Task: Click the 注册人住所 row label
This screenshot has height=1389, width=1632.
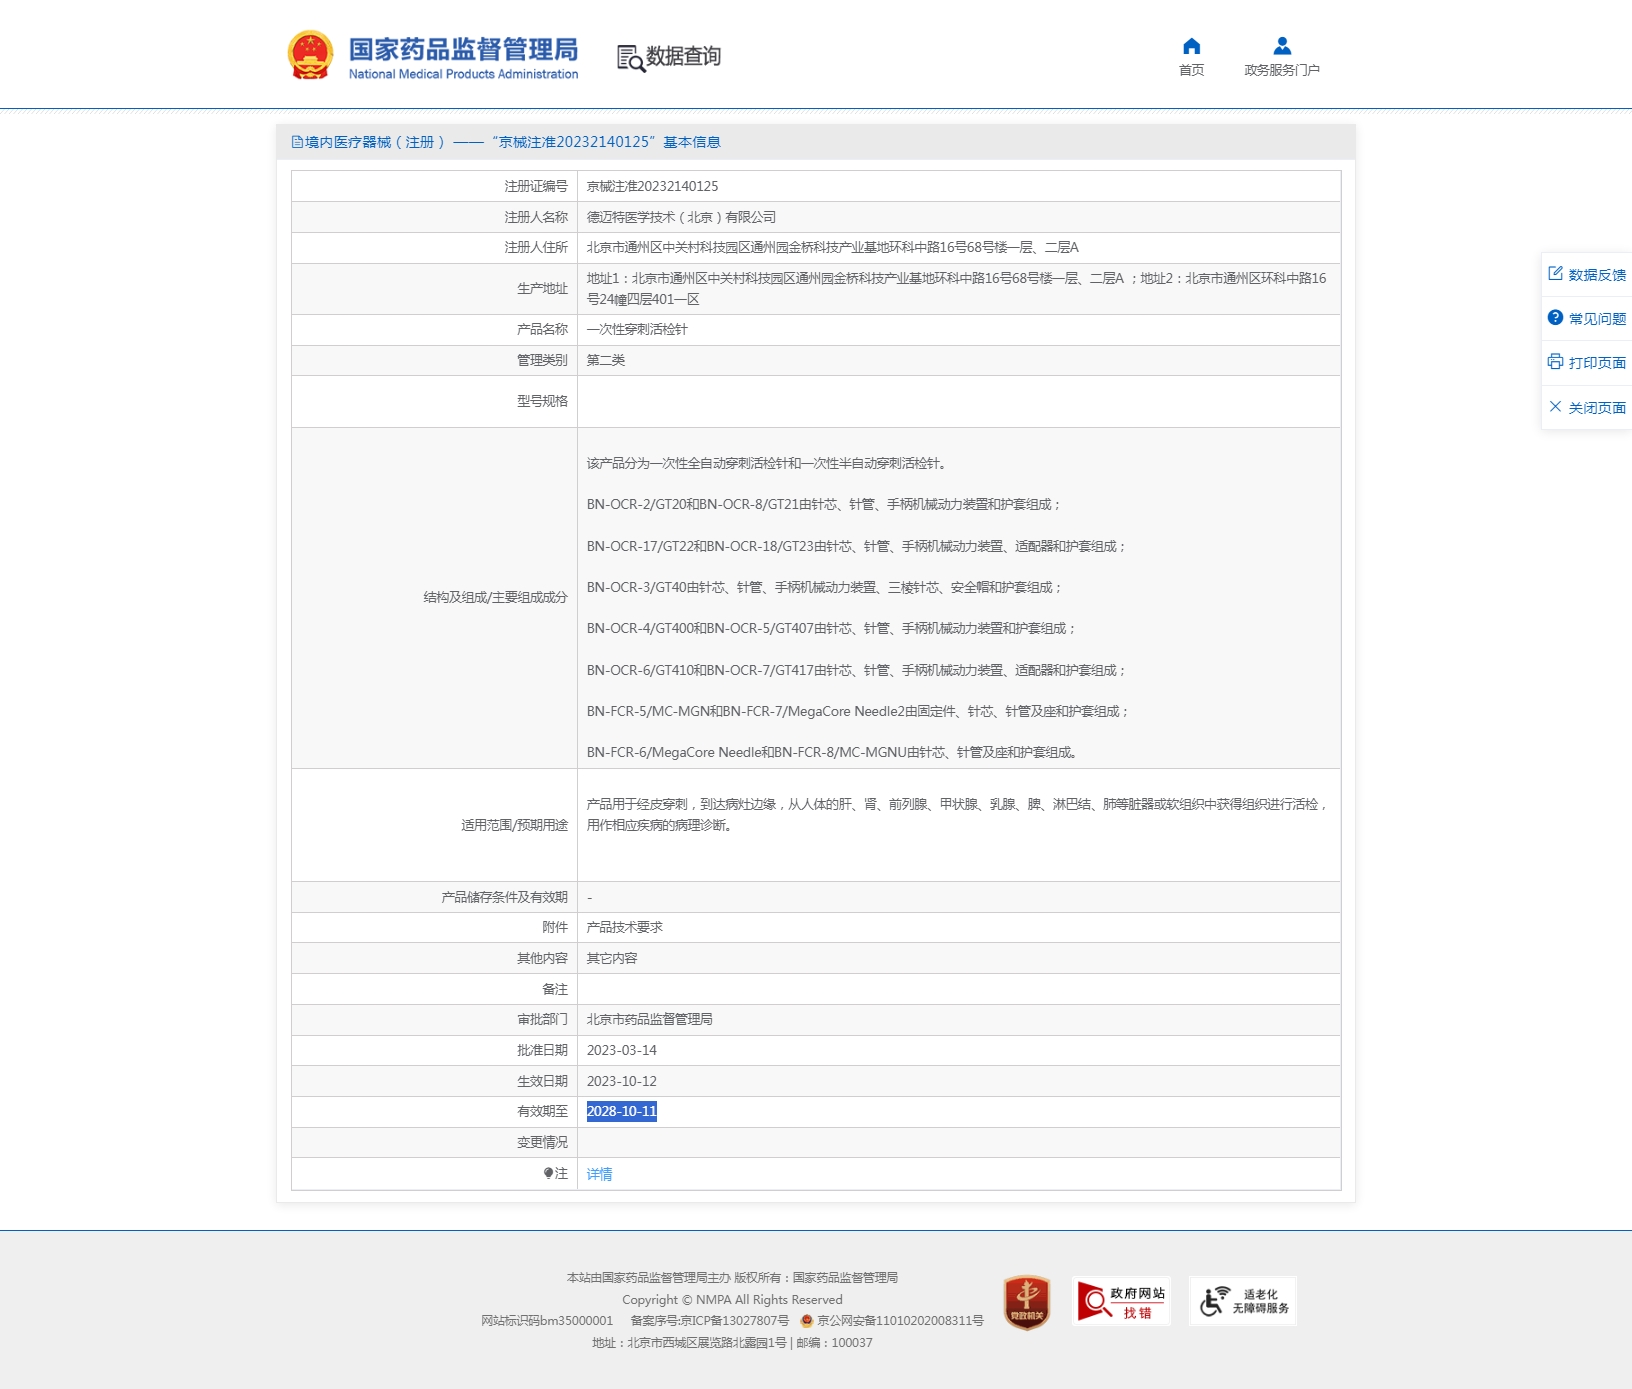Action: pyautogui.click(x=536, y=247)
